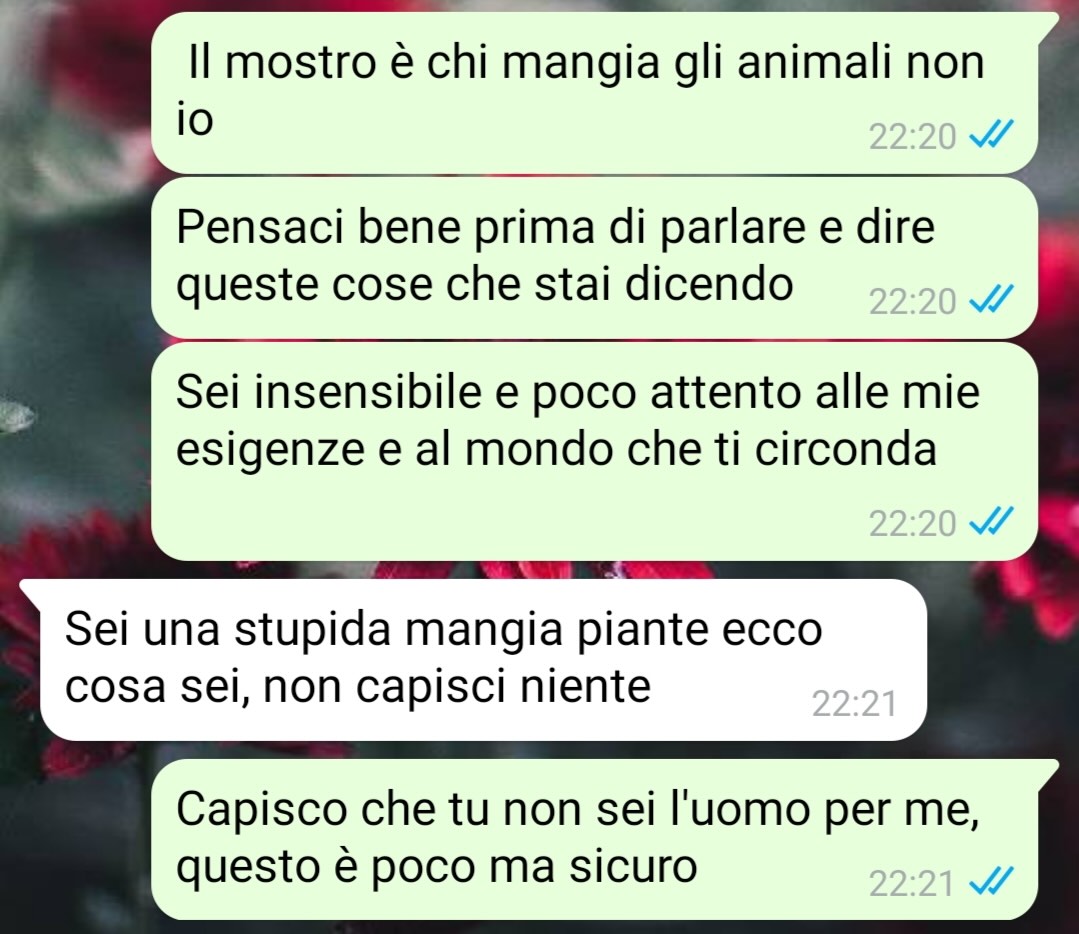Click the read-ticks on the 'Capisco che tu' message

tap(991, 880)
